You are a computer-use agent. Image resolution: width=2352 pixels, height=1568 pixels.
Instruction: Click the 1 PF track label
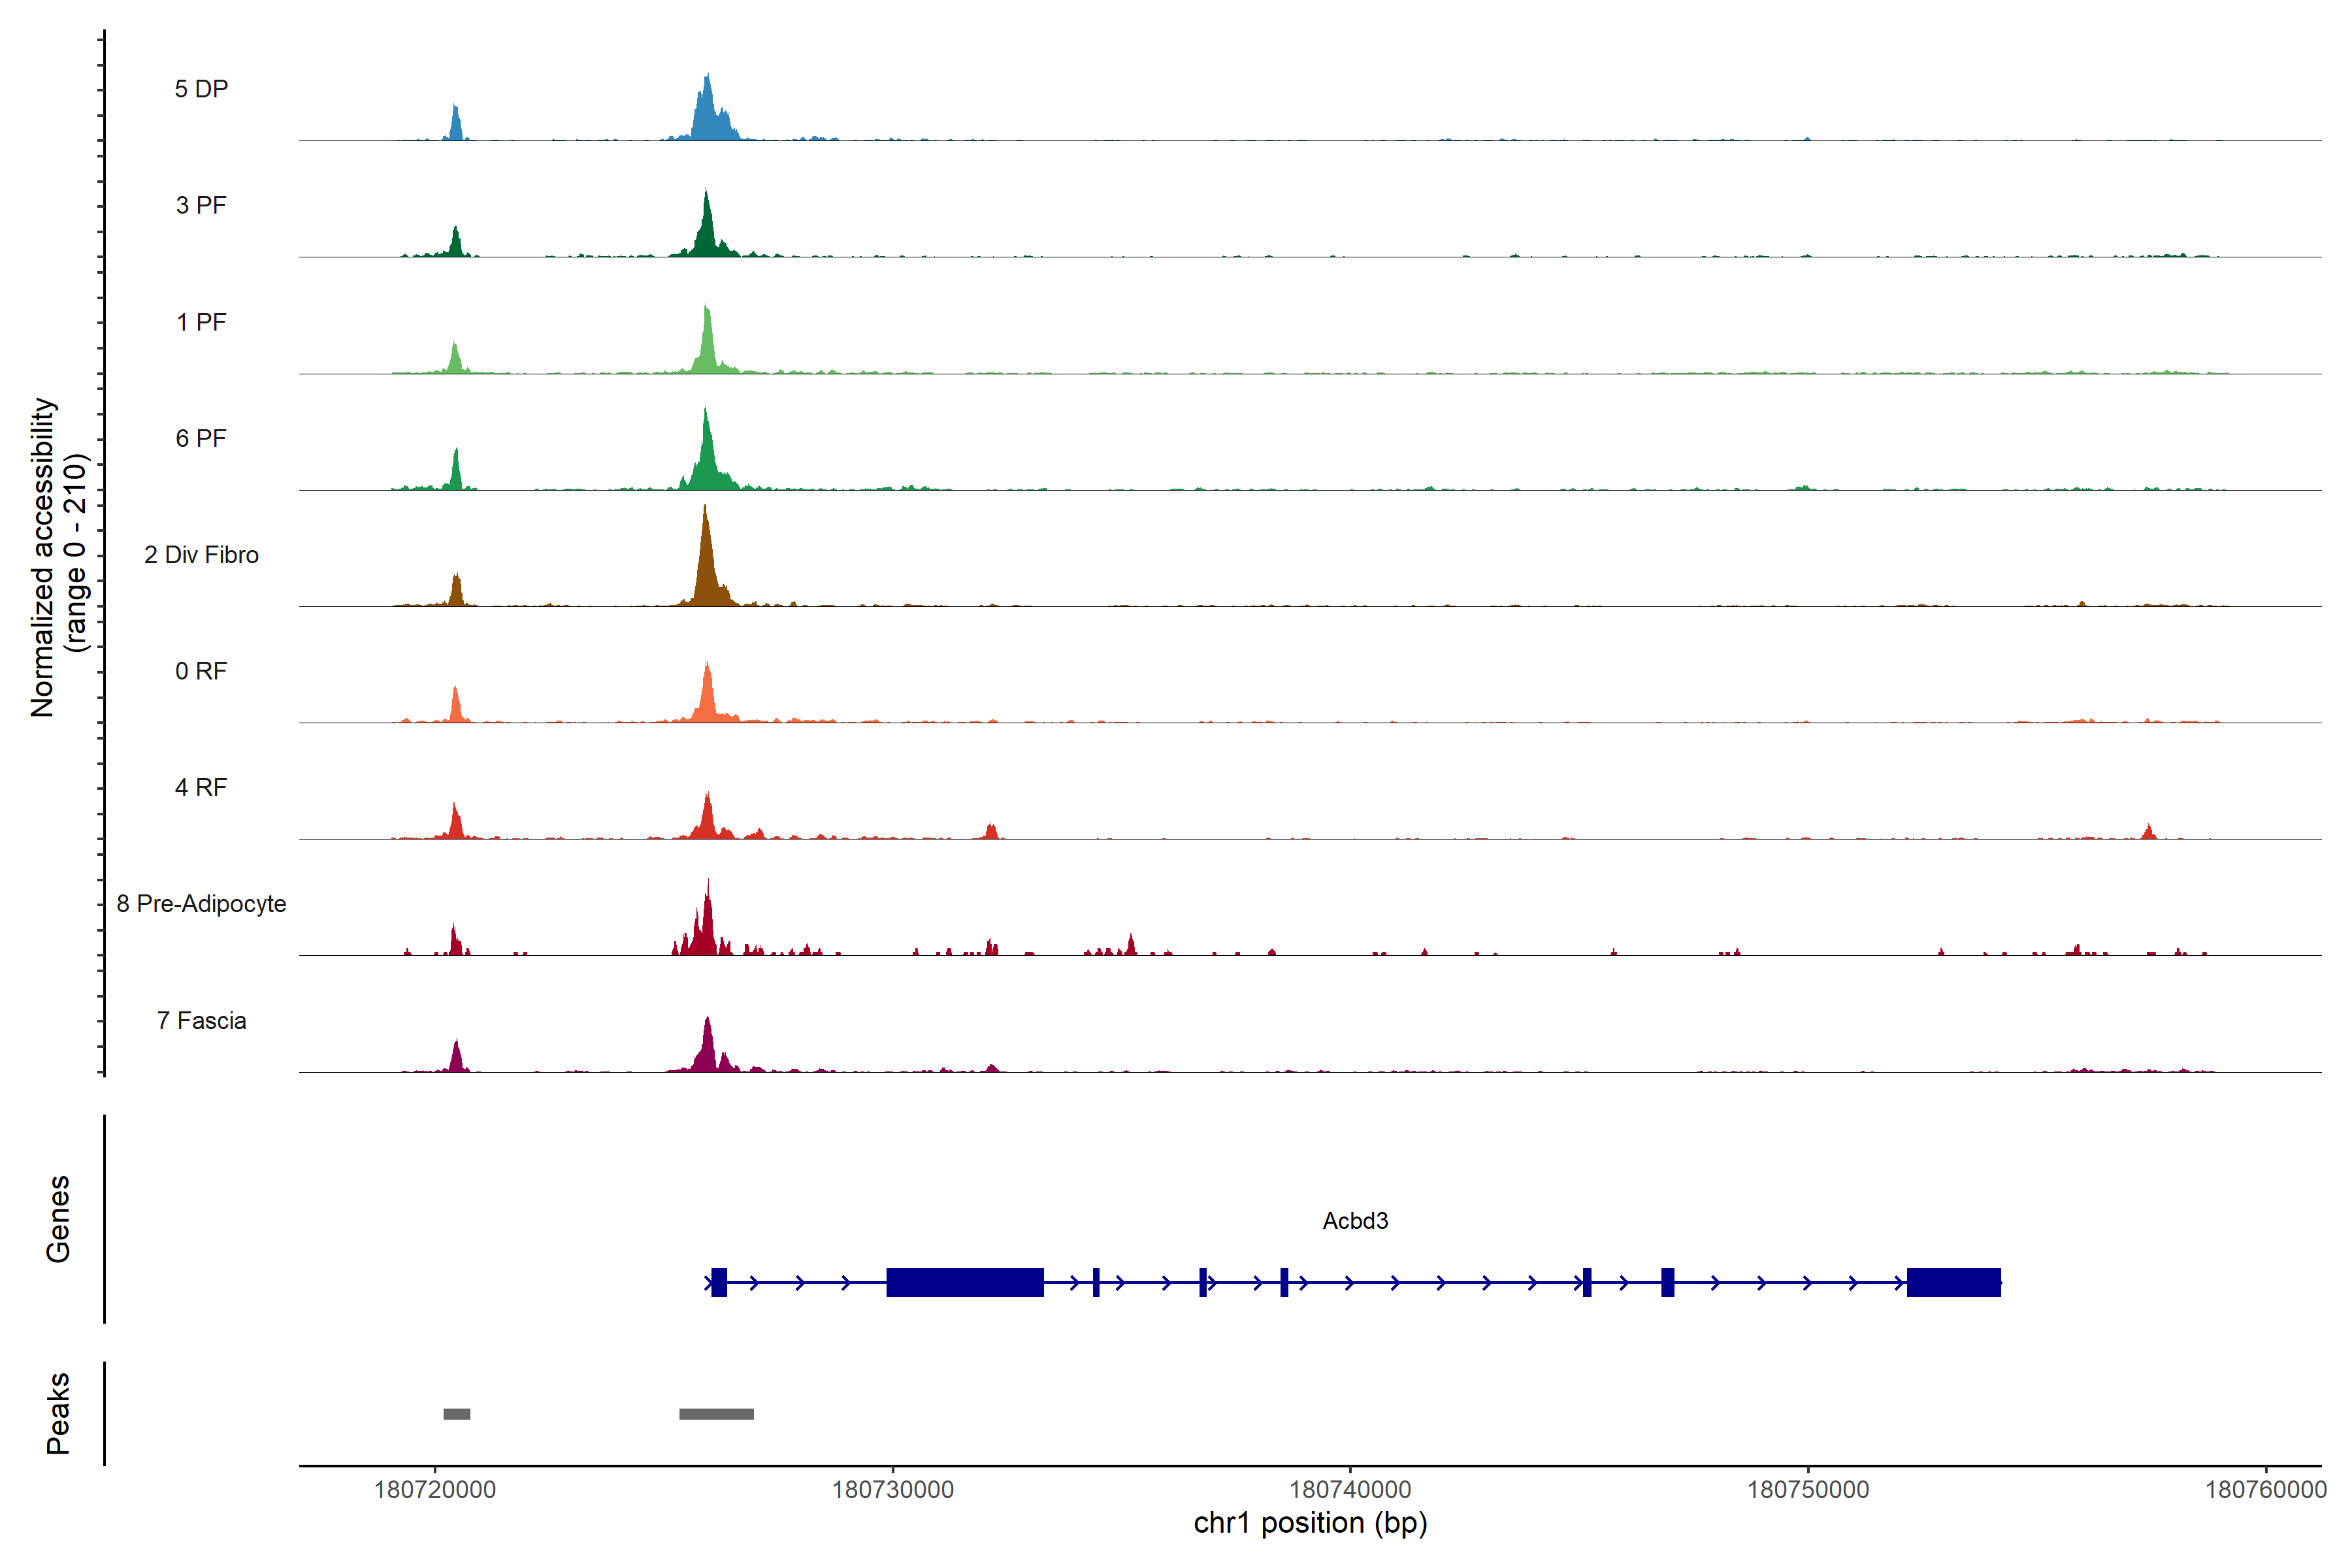tap(201, 322)
